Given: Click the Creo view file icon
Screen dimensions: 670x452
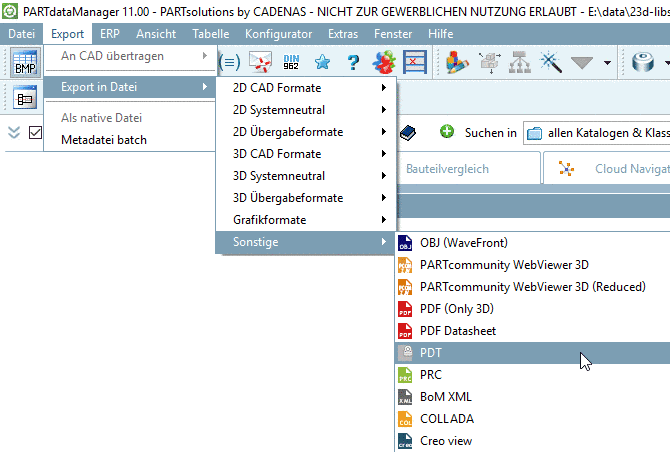Looking at the screenshot, I should [x=405, y=441].
